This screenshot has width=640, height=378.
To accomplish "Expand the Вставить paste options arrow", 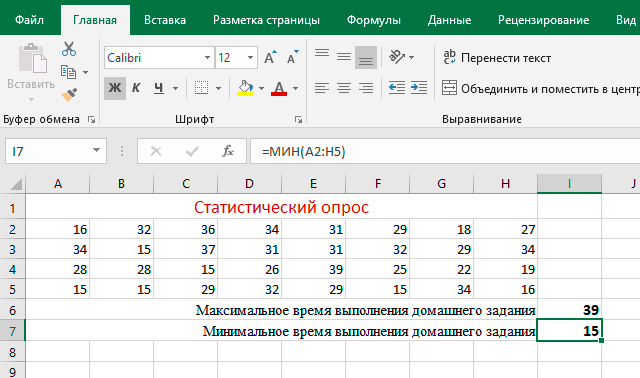I will coord(31,100).
